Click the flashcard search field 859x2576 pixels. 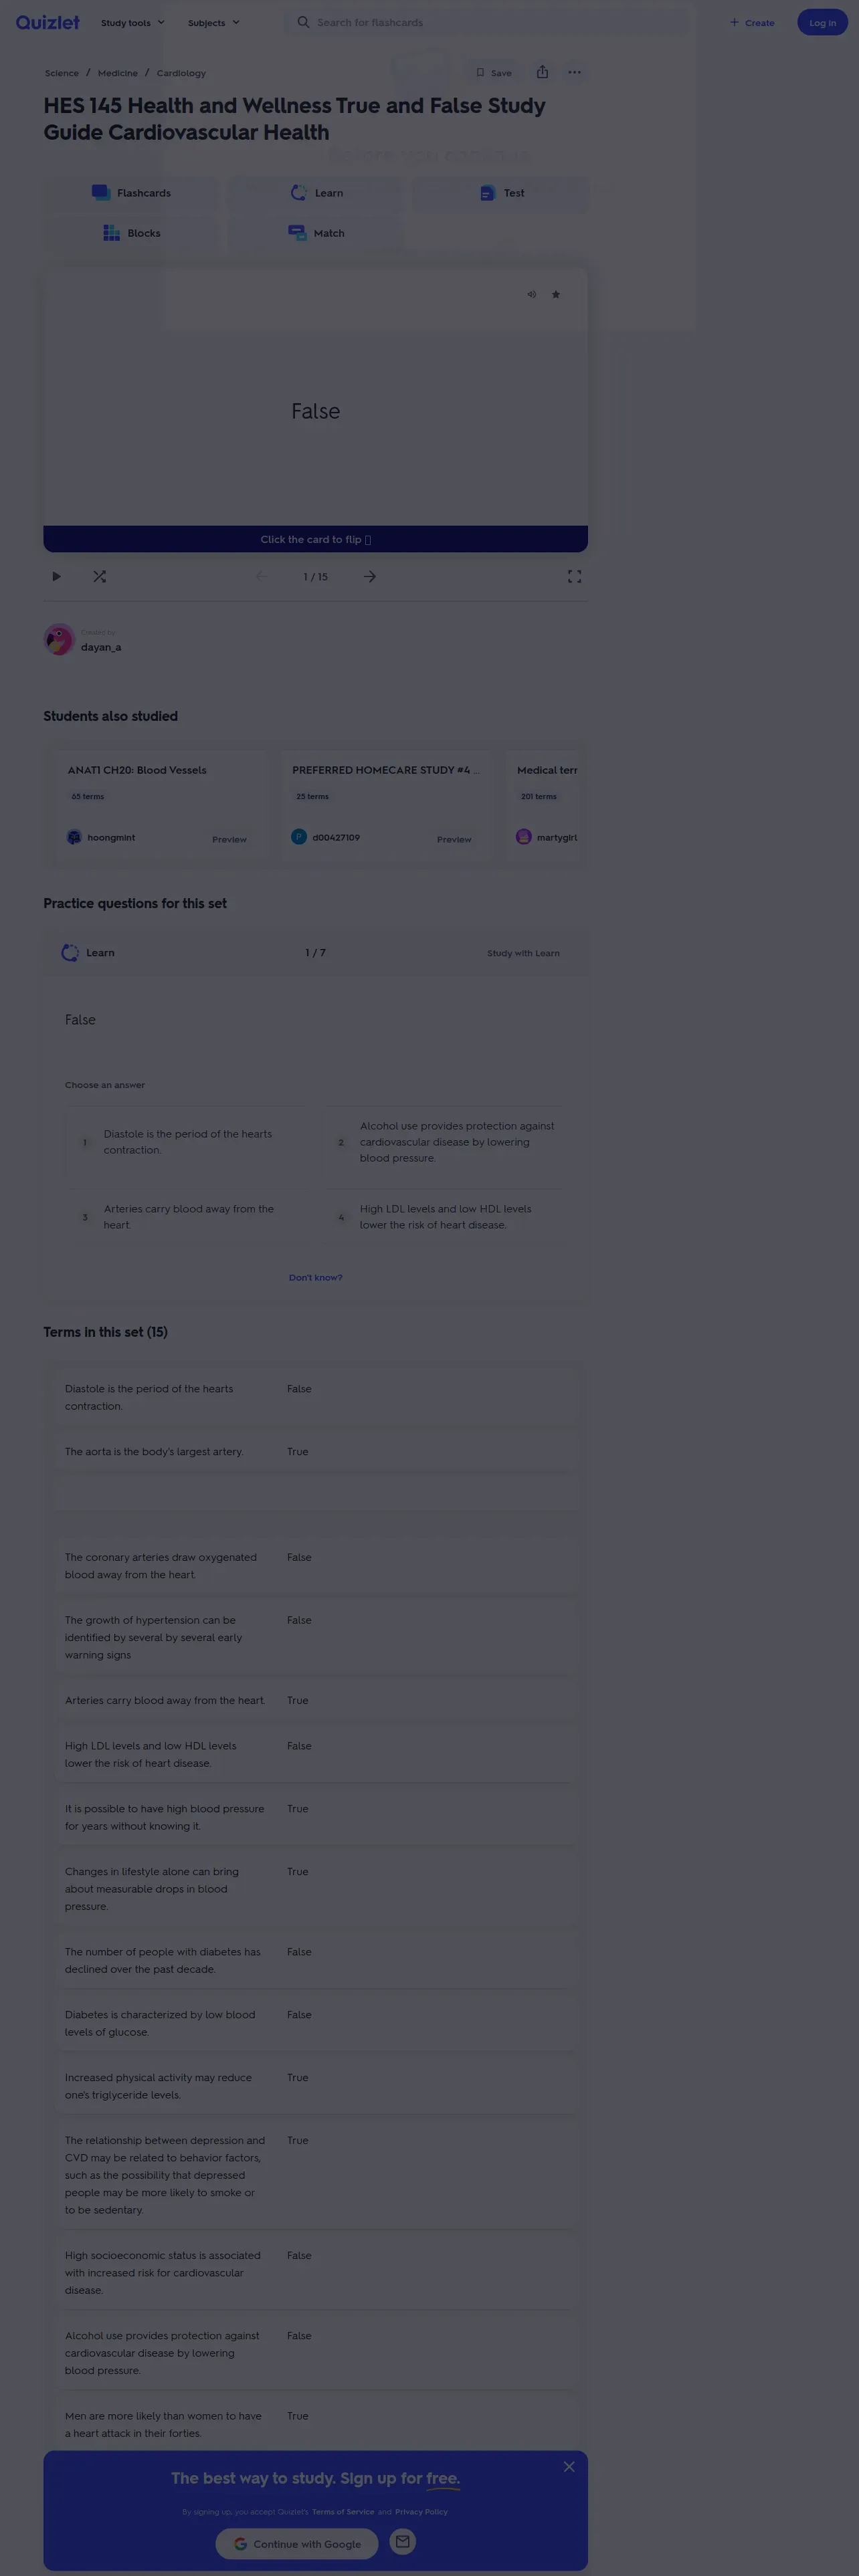coord(490,23)
